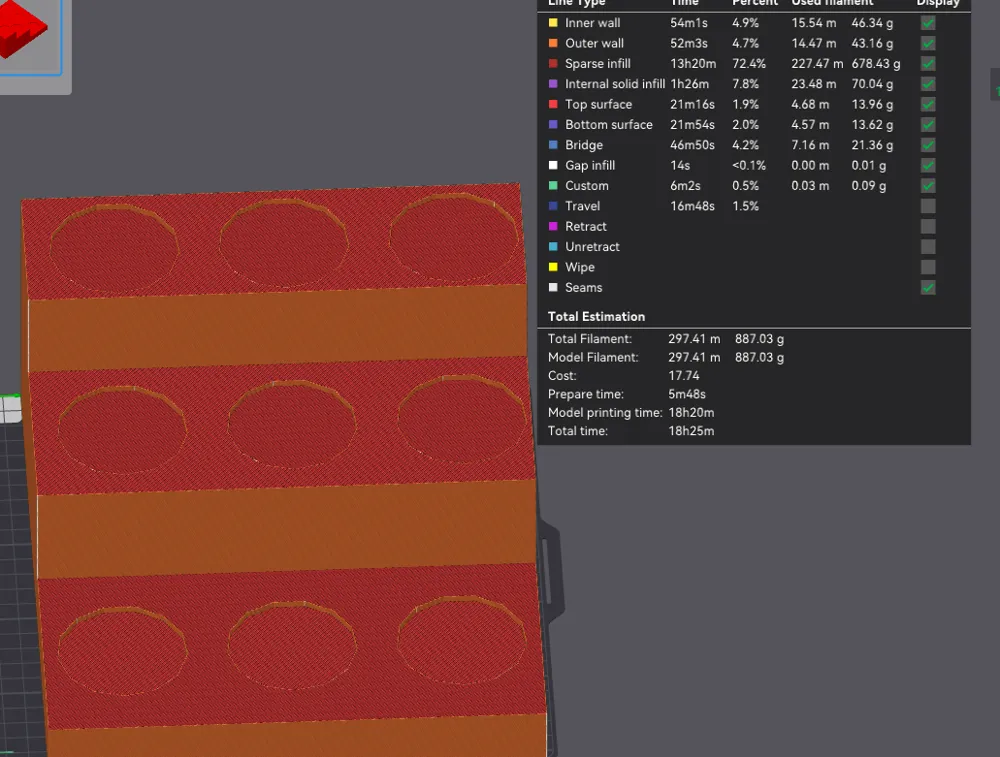This screenshot has height=757, width=1000.
Task: Click the Retract magenta swatch
Action: click(553, 226)
